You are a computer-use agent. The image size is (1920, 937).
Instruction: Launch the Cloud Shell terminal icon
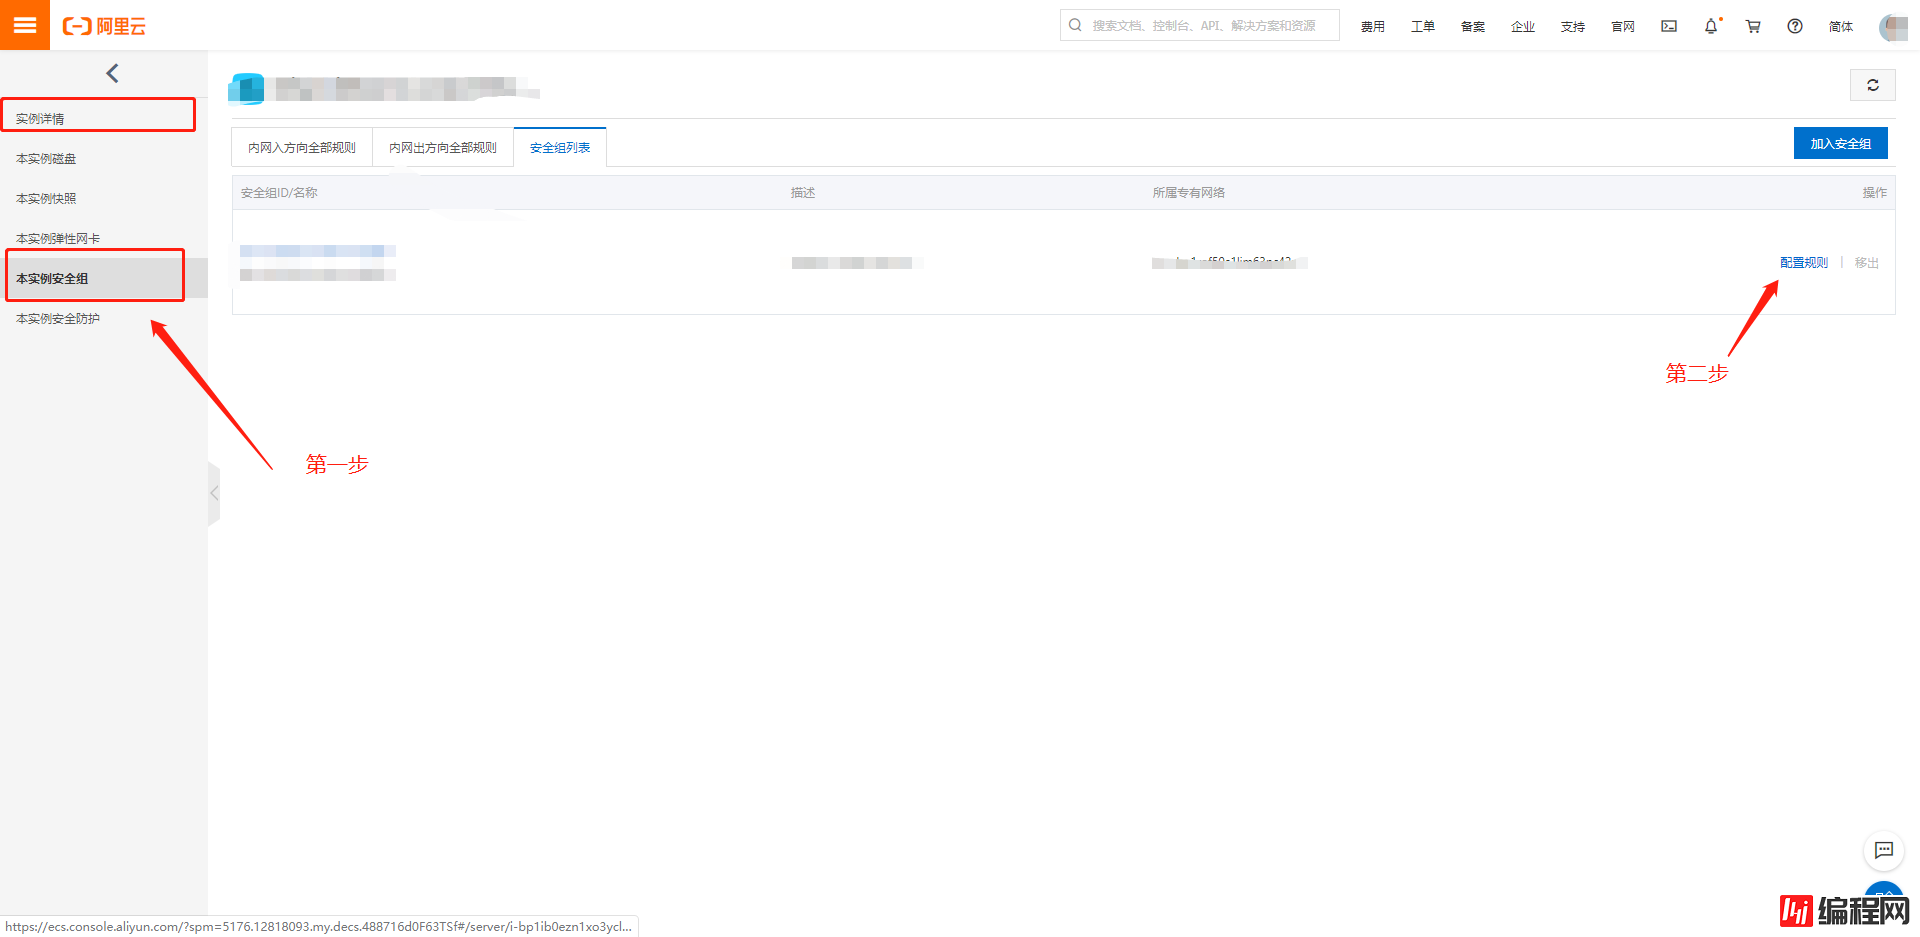tap(1669, 26)
